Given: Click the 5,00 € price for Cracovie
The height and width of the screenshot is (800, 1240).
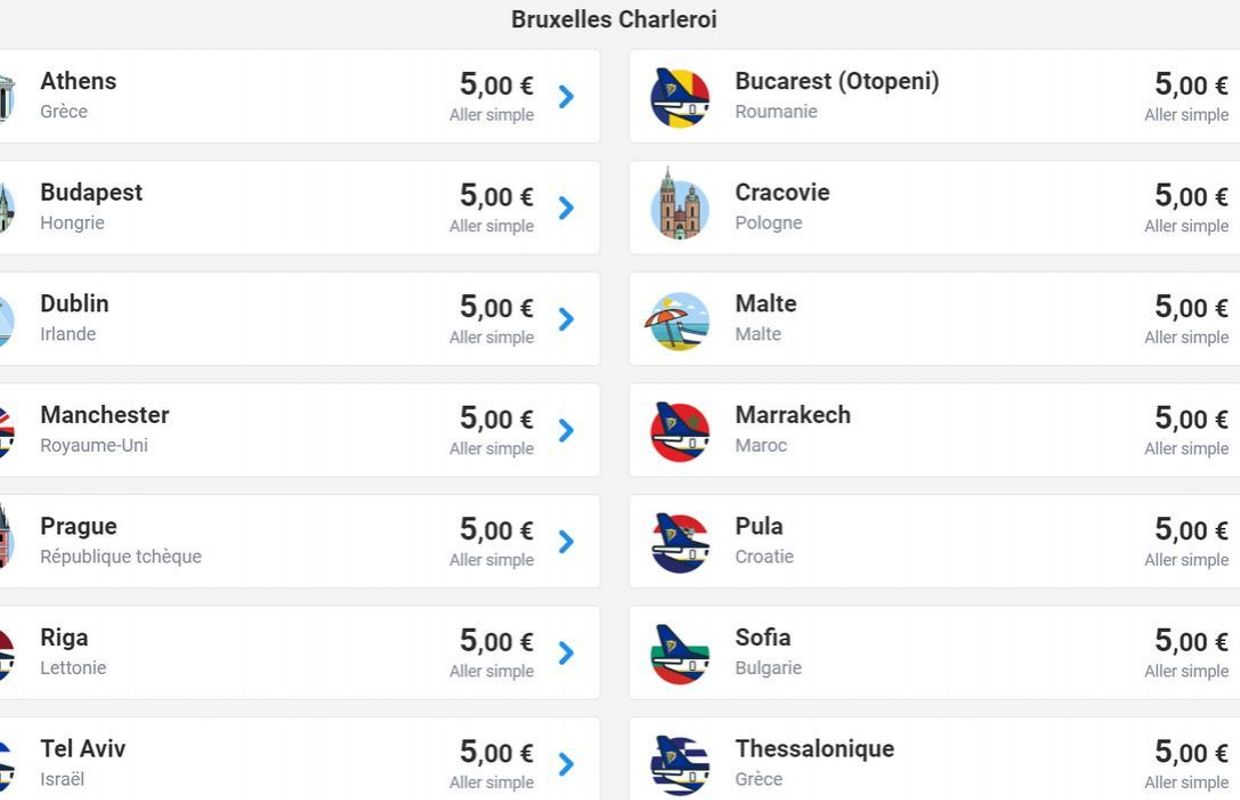Looking at the screenshot, I should pos(1191,196).
